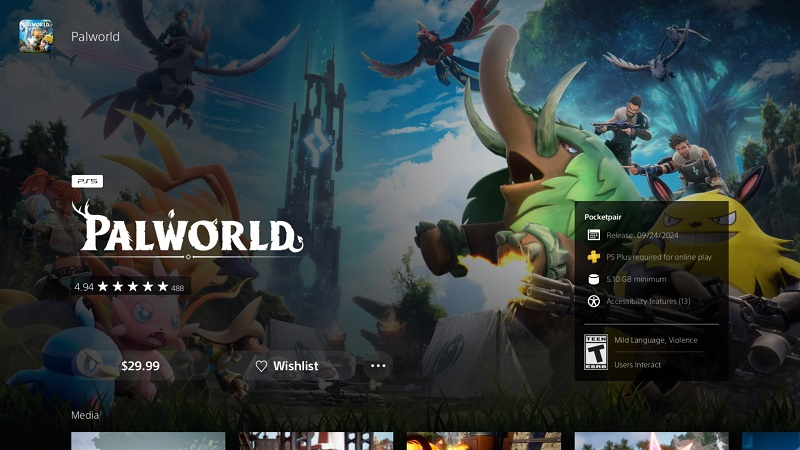Open the three-dot more options menu

378,366
